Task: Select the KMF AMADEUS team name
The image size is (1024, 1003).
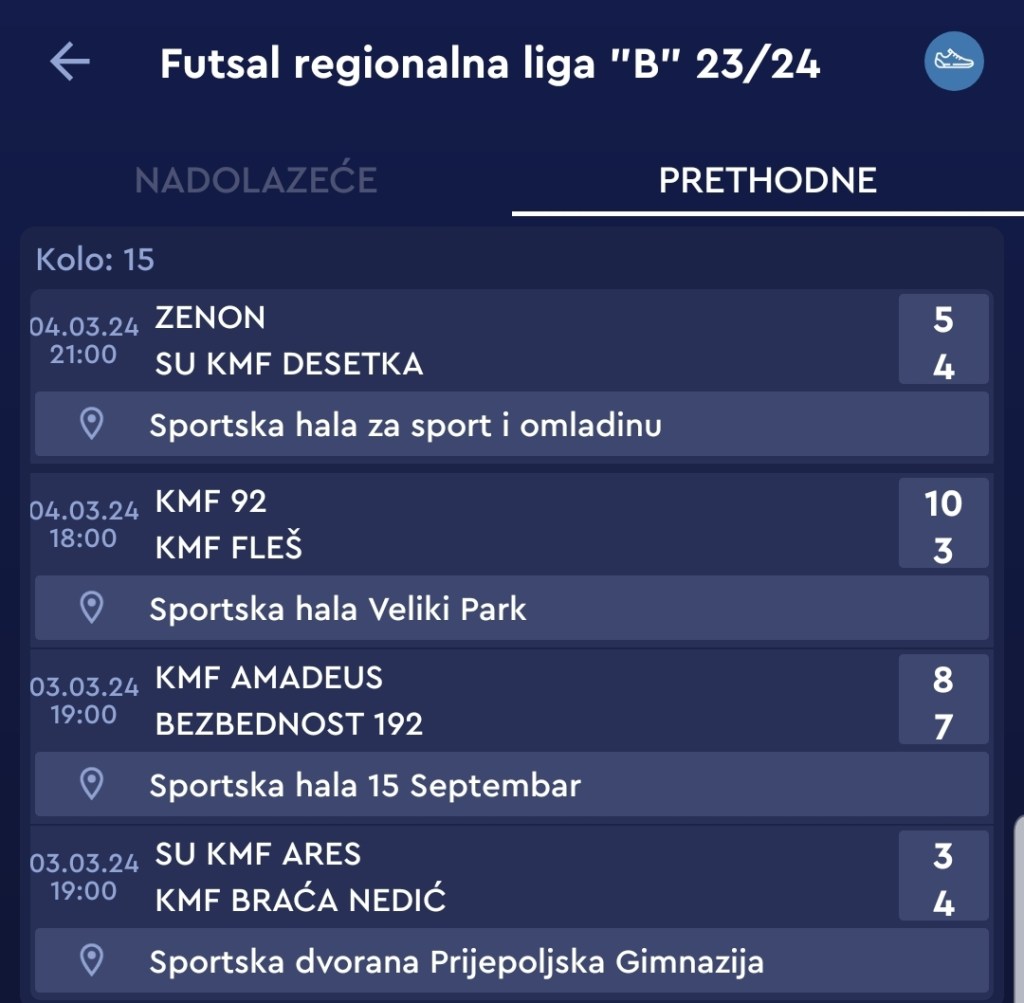Action: click(269, 677)
